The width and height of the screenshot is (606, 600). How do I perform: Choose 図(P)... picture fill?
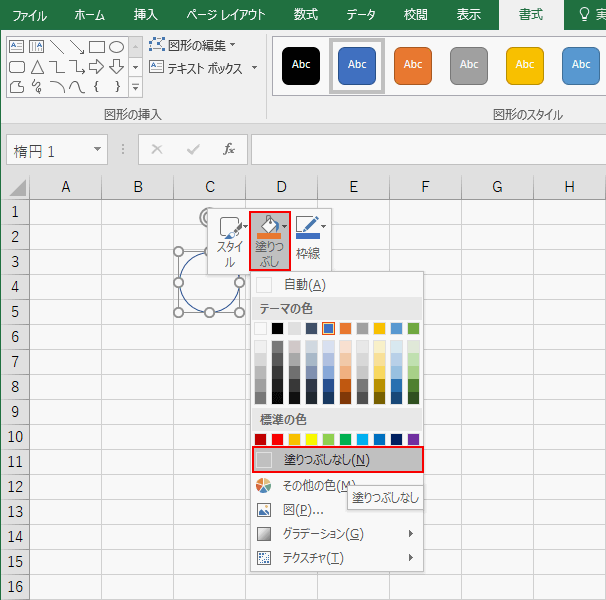click(337, 510)
